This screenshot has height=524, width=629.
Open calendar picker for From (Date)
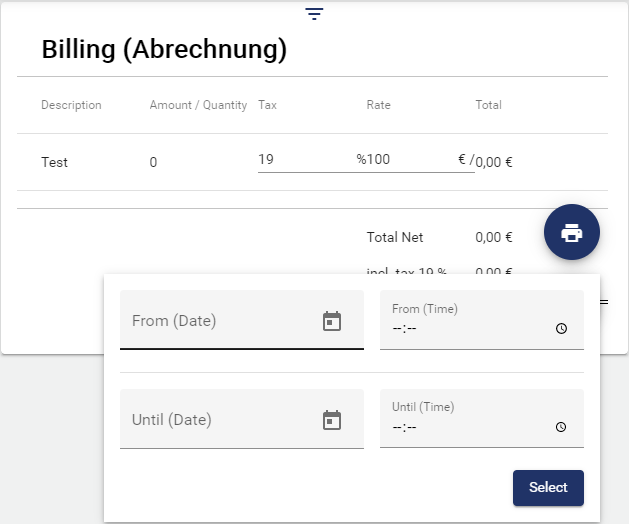pyautogui.click(x=332, y=321)
